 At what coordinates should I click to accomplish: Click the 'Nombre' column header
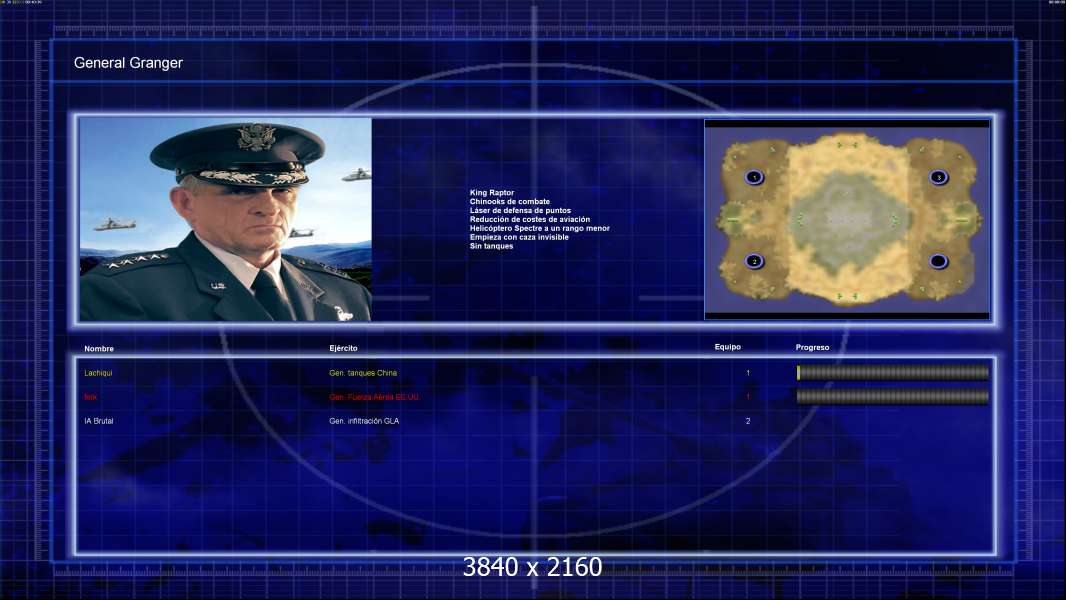coord(99,349)
